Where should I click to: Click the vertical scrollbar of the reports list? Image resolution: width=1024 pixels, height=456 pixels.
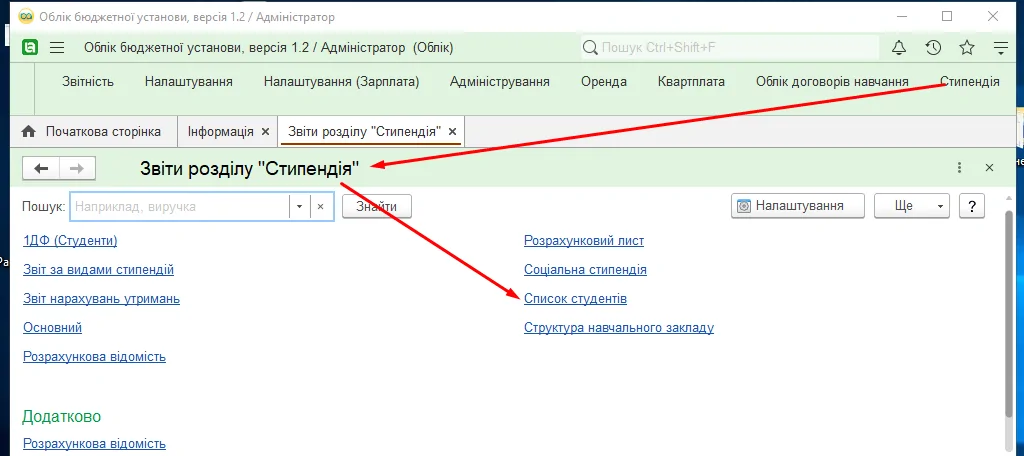coord(1009,314)
